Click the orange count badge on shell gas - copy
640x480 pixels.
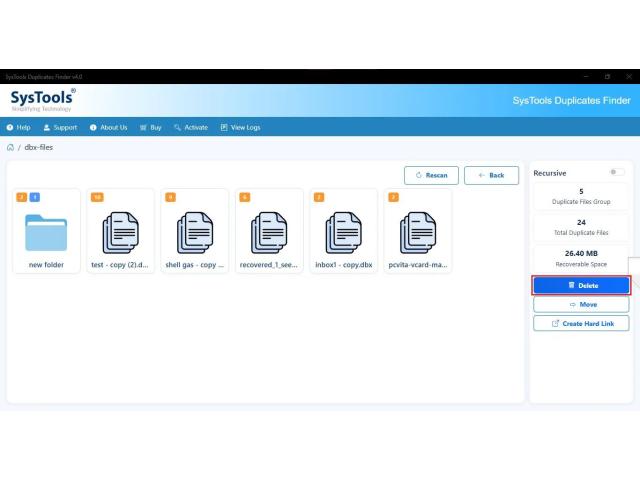[170, 198]
